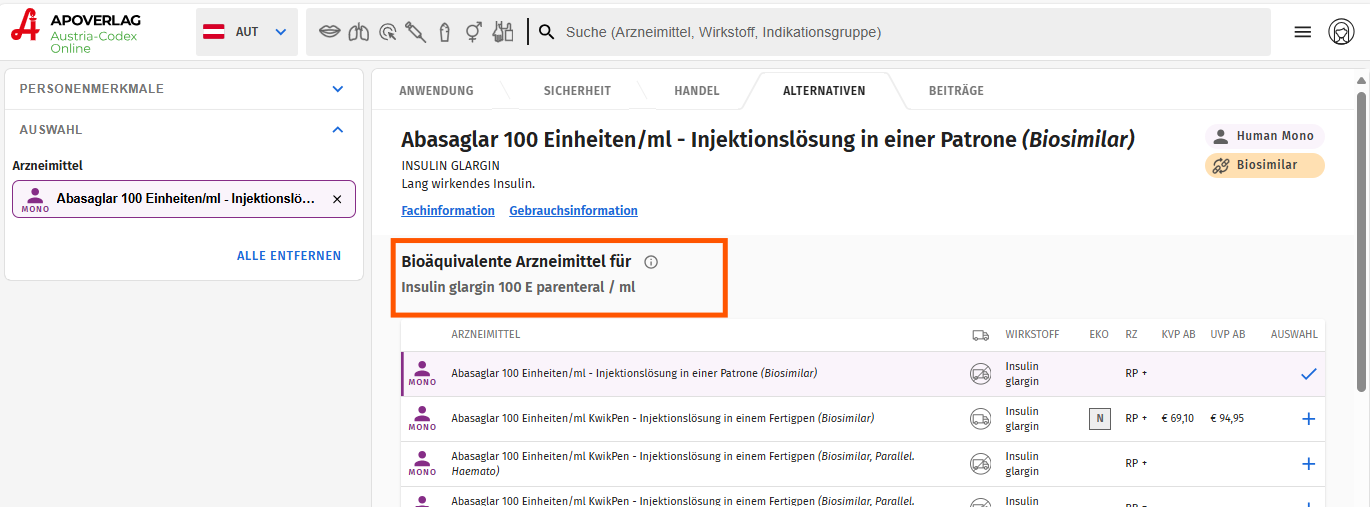Click the EKO N box in KwikPen row

click(1100, 419)
